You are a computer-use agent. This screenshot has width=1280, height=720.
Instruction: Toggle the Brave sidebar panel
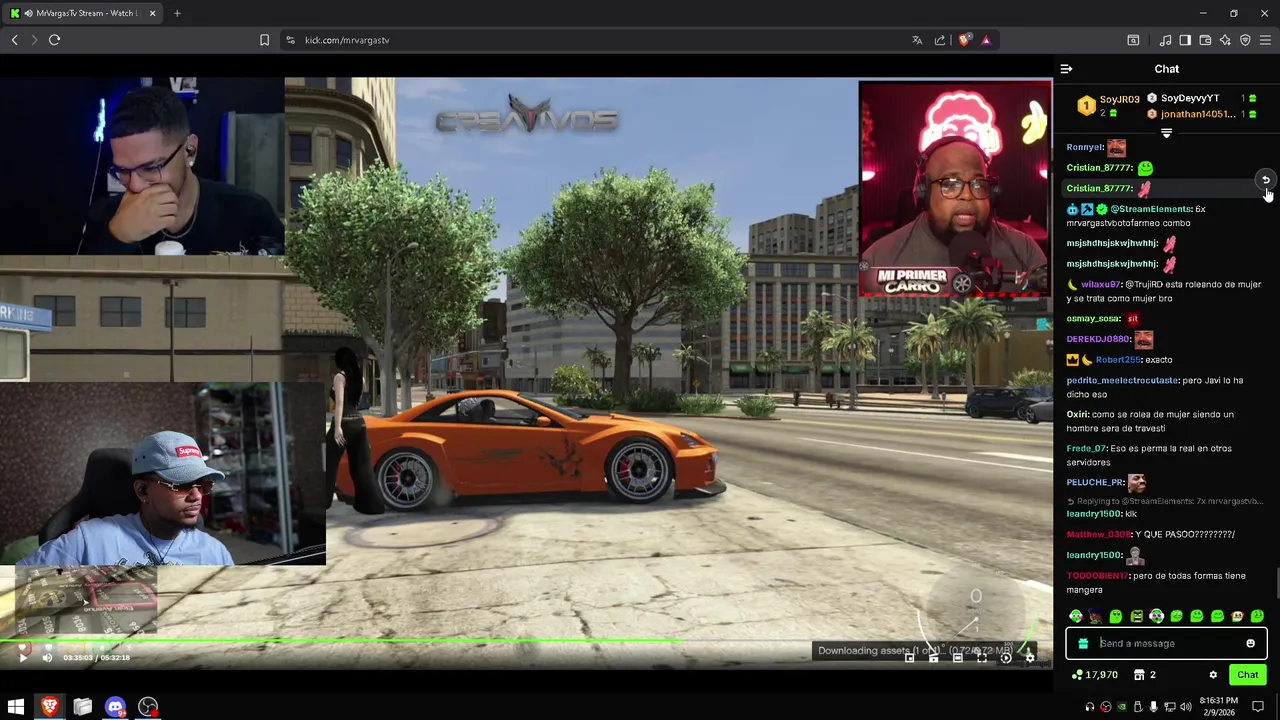click(x=1185, y=40)
